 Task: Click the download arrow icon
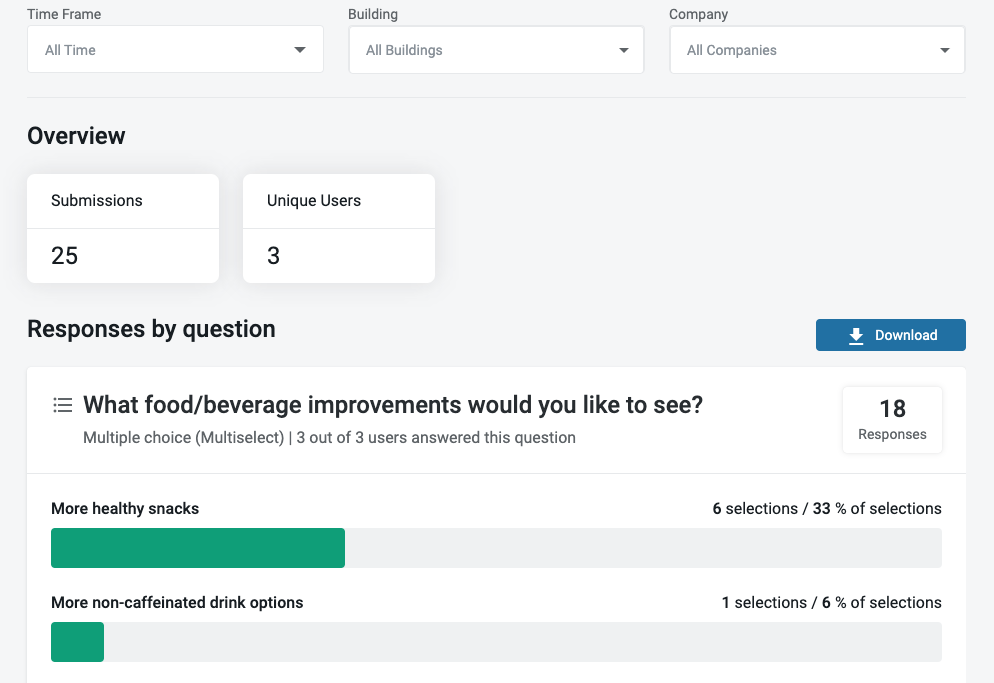856,336
